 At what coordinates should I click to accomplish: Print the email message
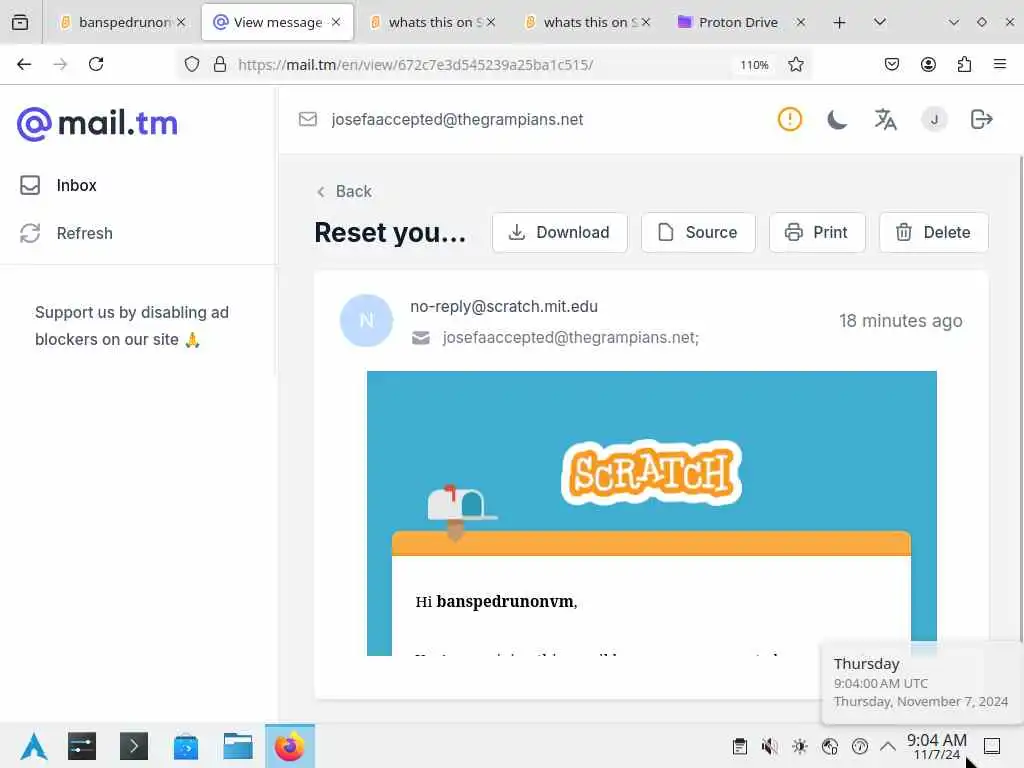[817, 232]
